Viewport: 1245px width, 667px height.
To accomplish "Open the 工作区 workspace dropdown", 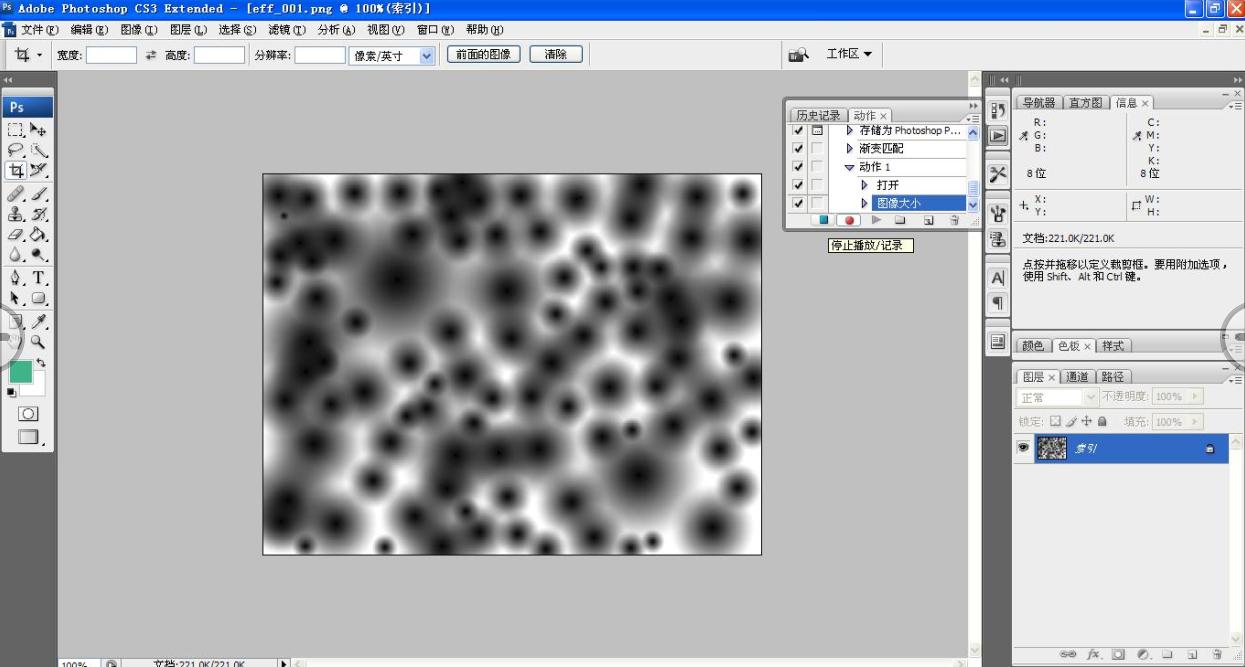I will (x=849, y=54).
